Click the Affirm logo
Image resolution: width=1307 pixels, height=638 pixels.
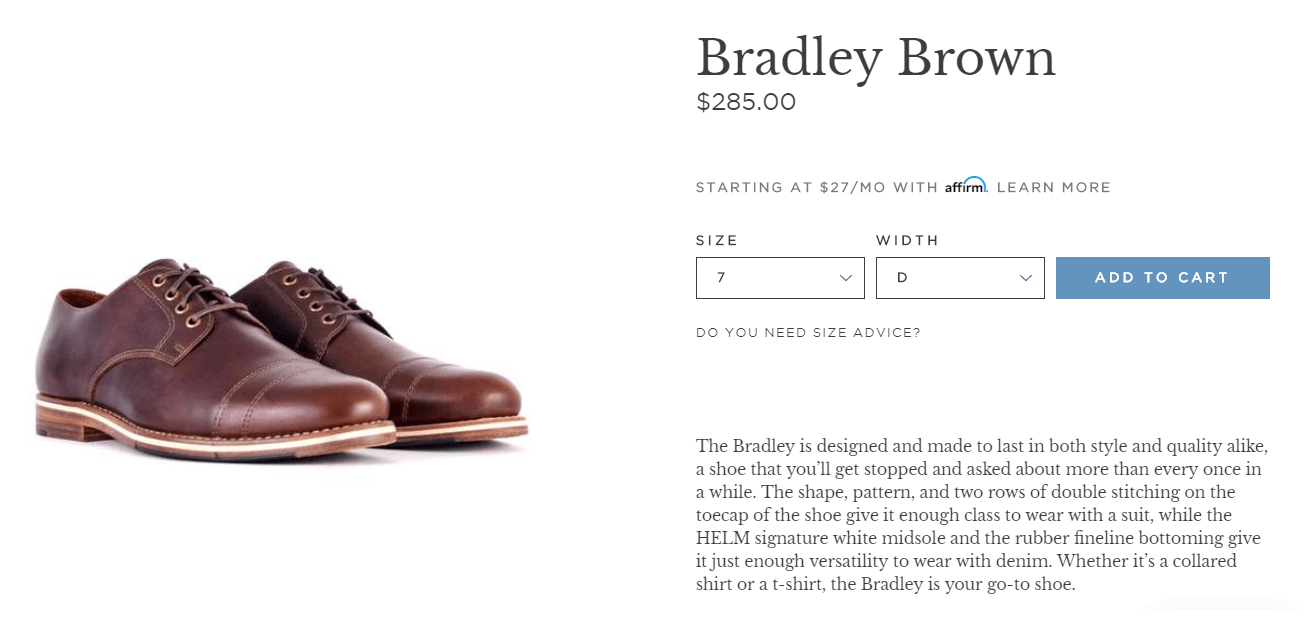(x=965, y=186)
